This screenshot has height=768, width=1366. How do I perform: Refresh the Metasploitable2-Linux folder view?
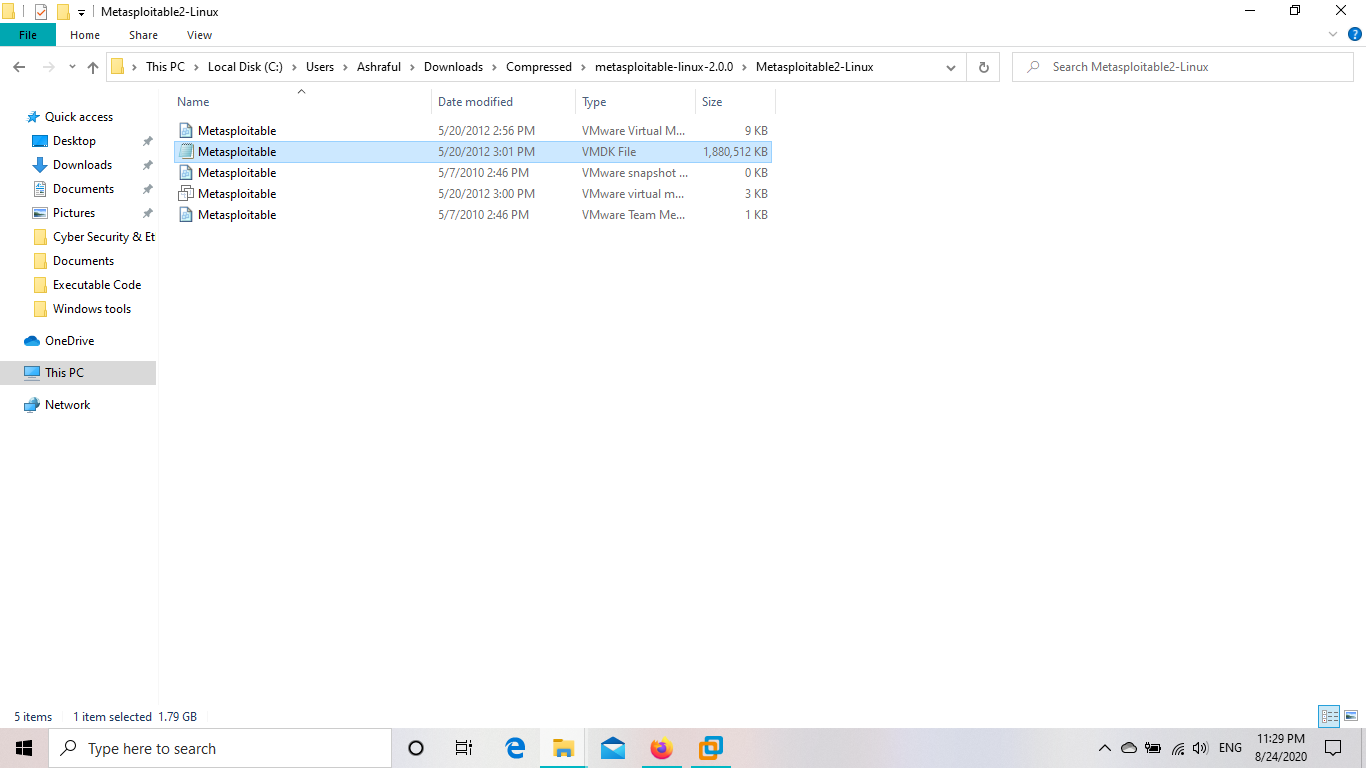click(983, 67)
